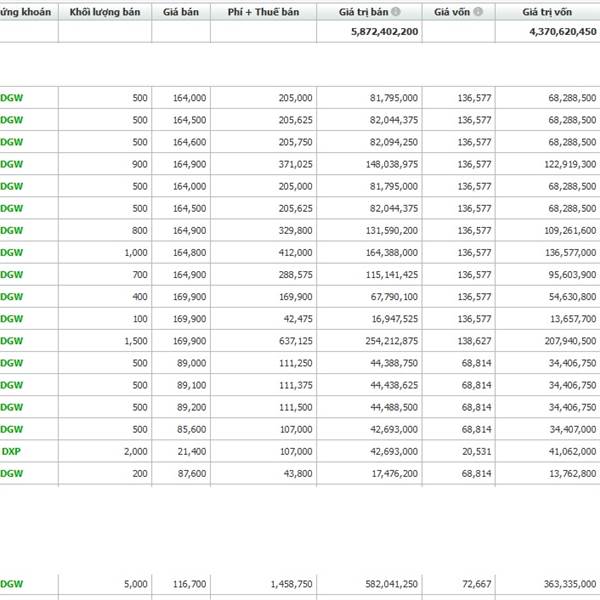The width and height of the screenshot is (600, 600).
Task: Click cost price 138,627
Action: [474, 341]
